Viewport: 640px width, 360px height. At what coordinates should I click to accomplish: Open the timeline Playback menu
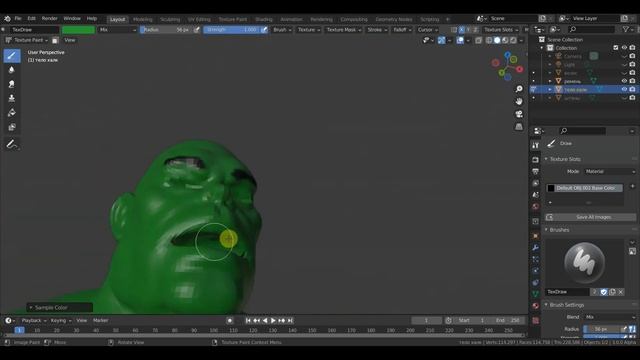point(33,321)
